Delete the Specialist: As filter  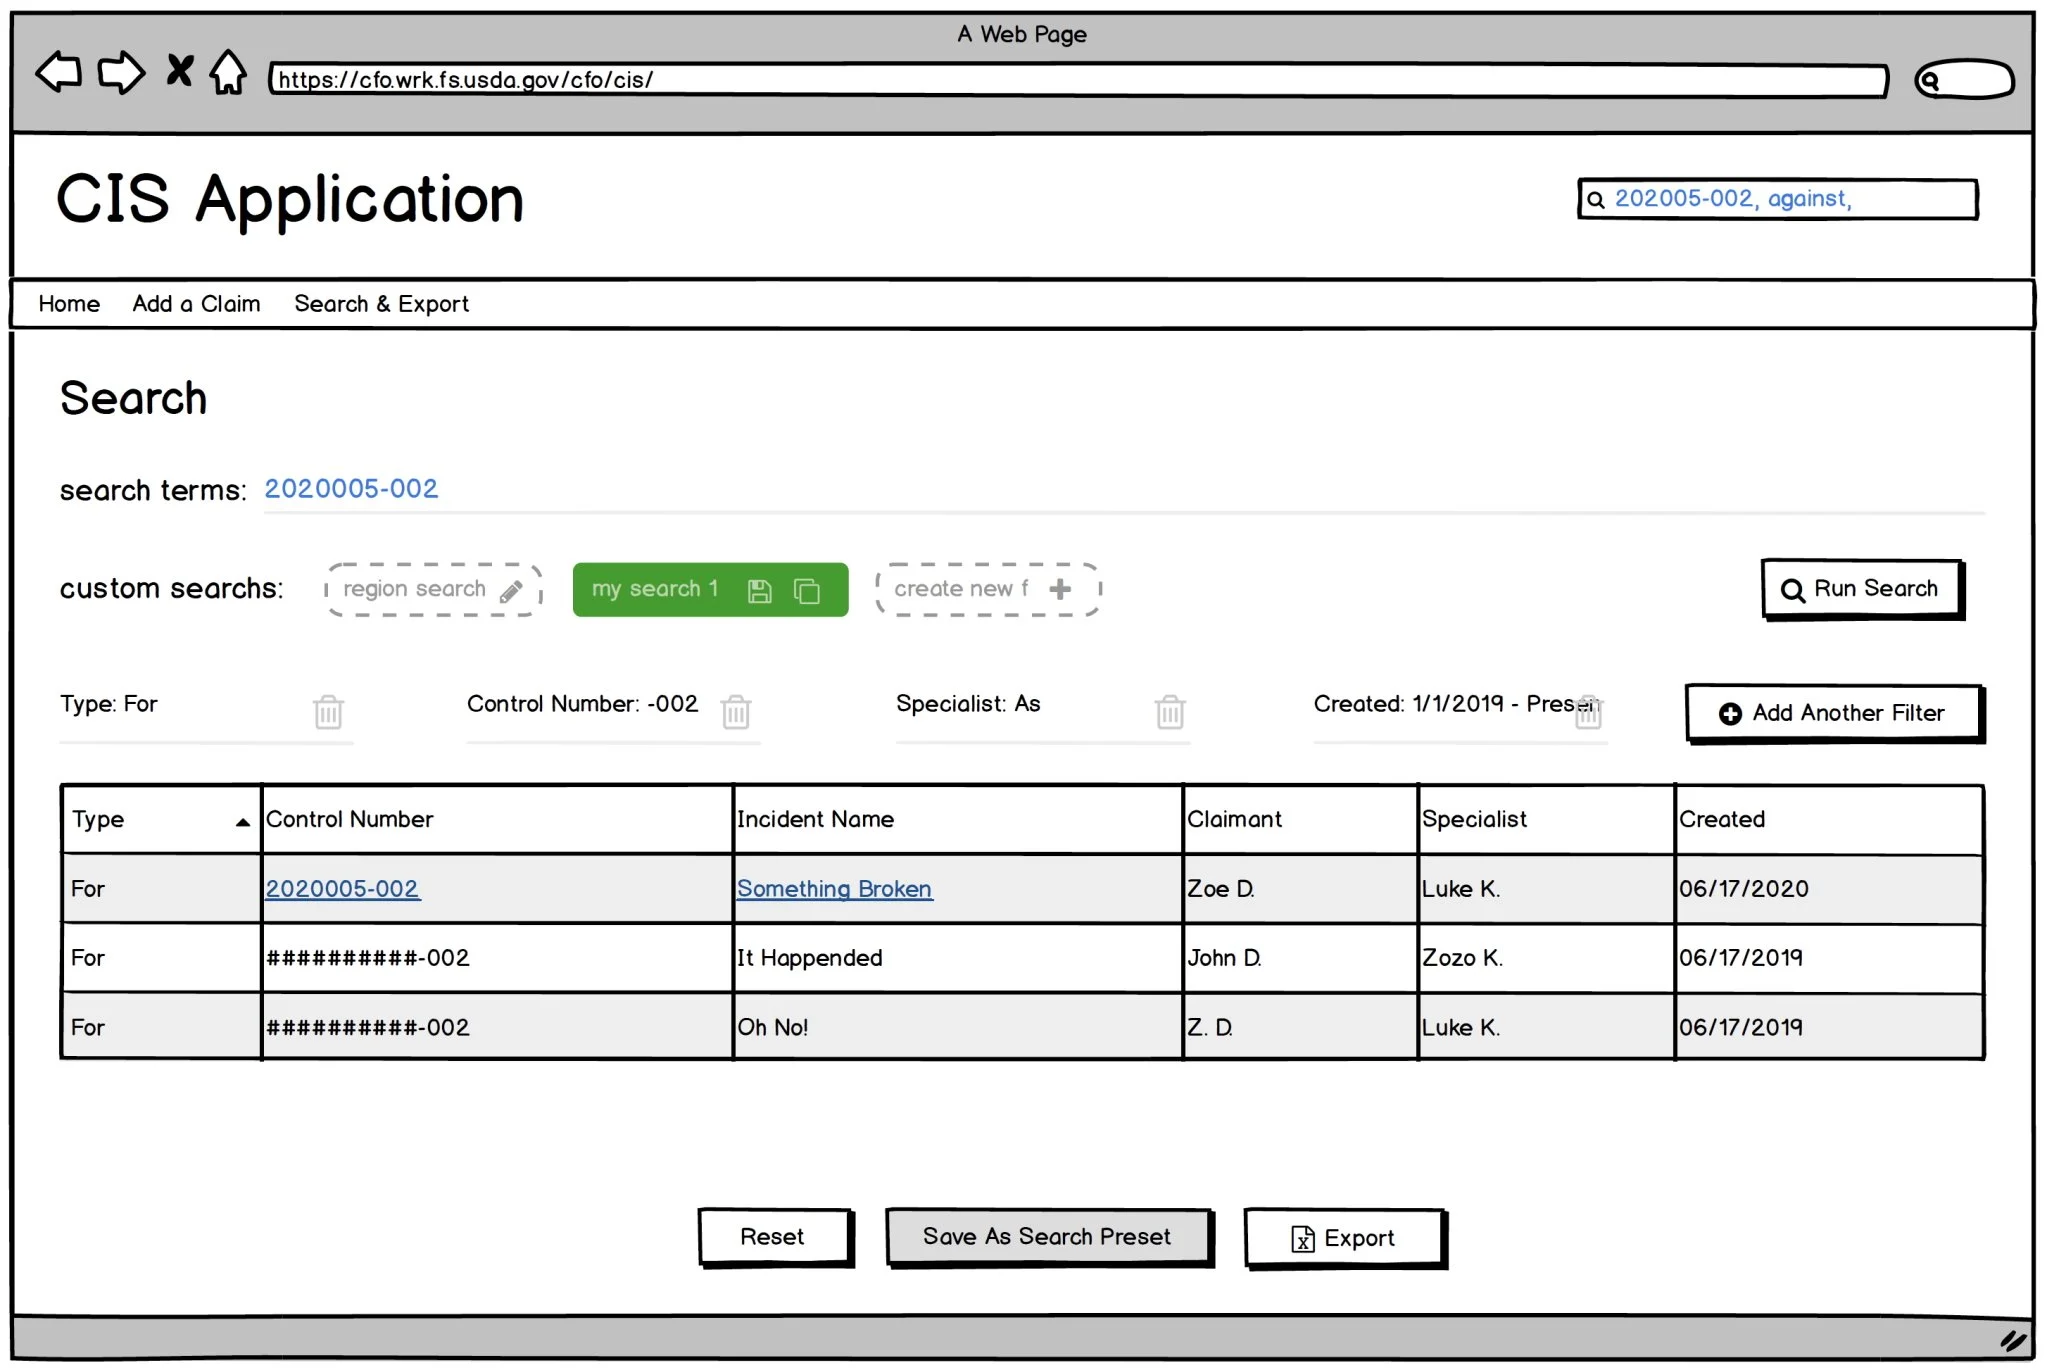pyautogui.click(x=1170, y=711)
